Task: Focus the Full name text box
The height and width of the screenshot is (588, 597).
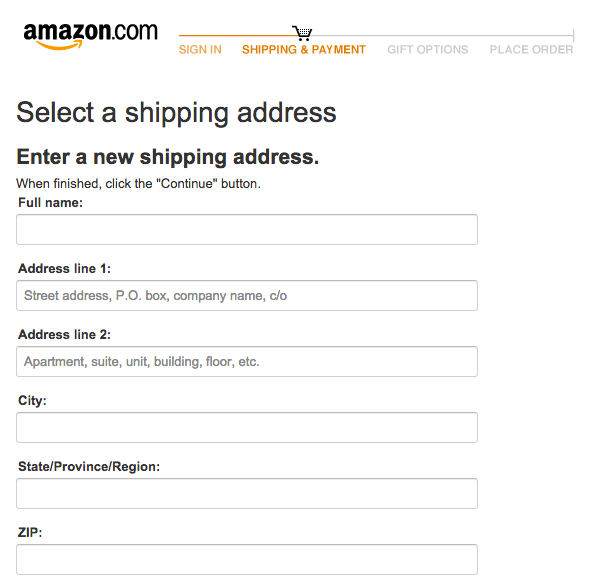Action: (x=247, y=230)
